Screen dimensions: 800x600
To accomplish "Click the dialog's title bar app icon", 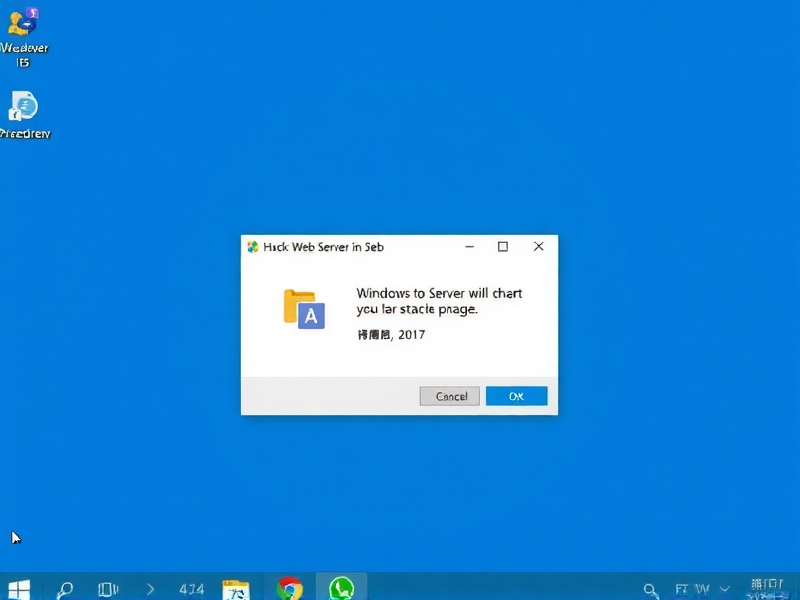I will [253, 247].
